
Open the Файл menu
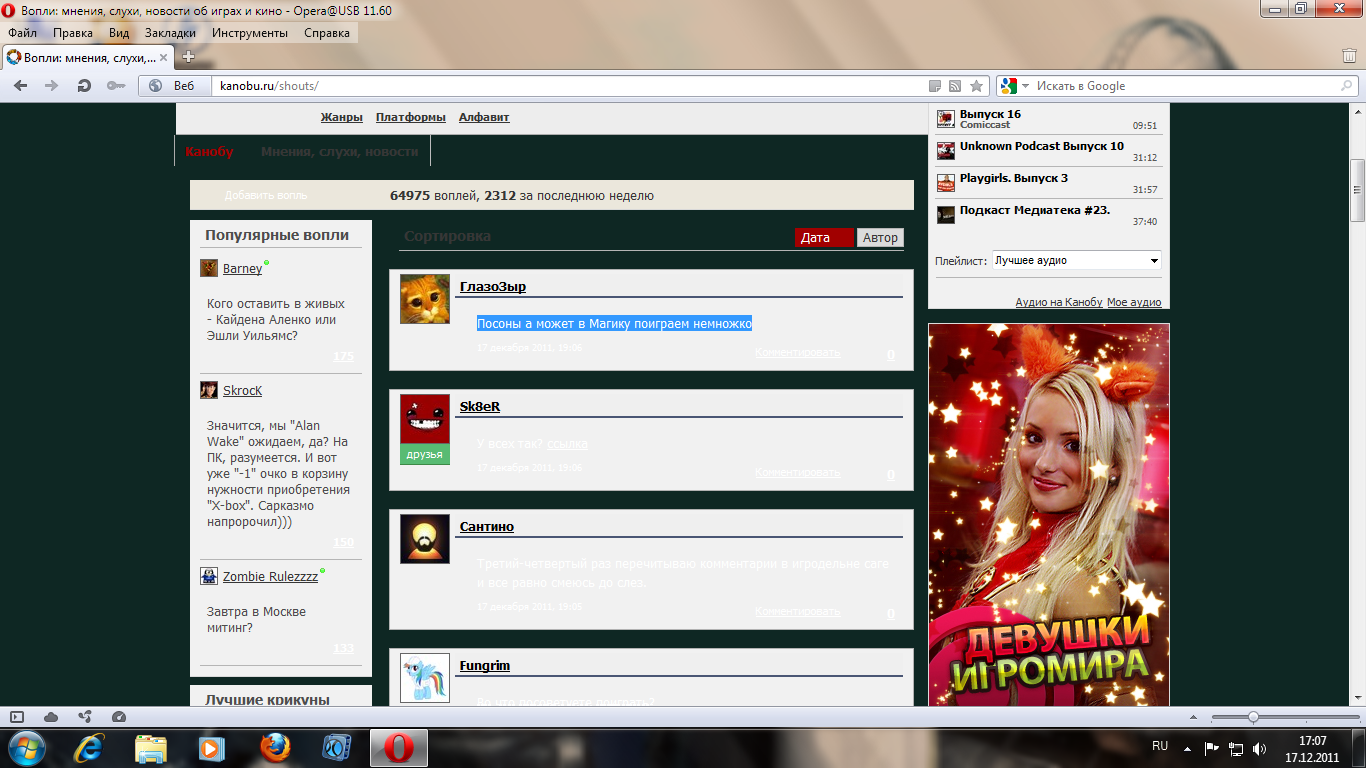[22, 33]
